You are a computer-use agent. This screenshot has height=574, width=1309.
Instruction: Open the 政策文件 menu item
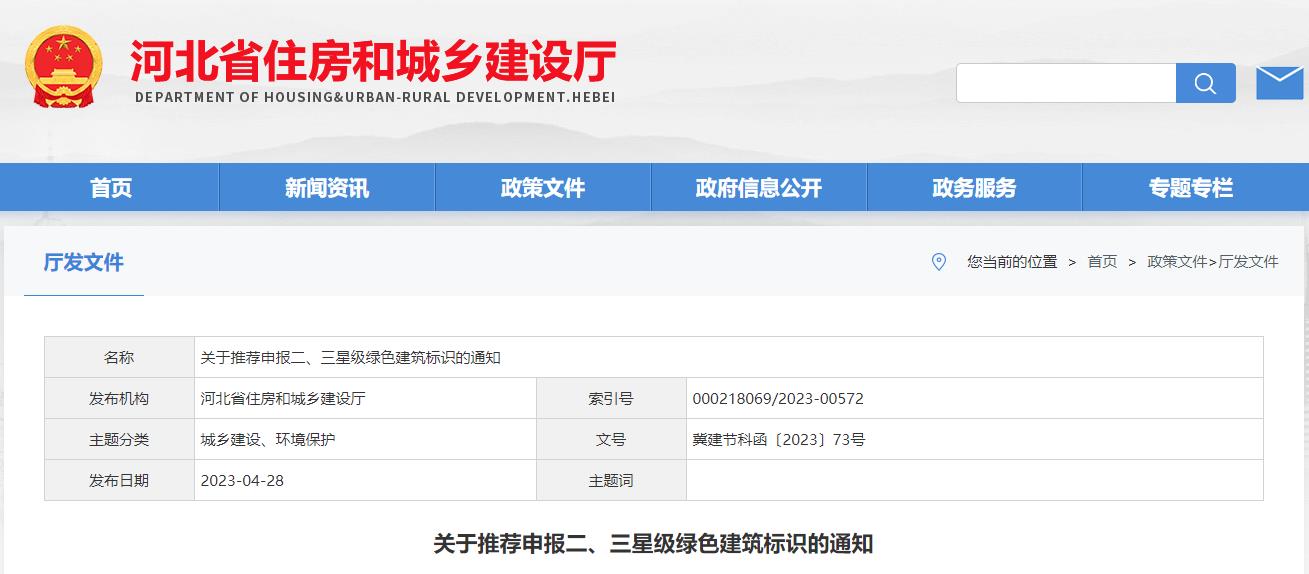(x=543, y=187)
